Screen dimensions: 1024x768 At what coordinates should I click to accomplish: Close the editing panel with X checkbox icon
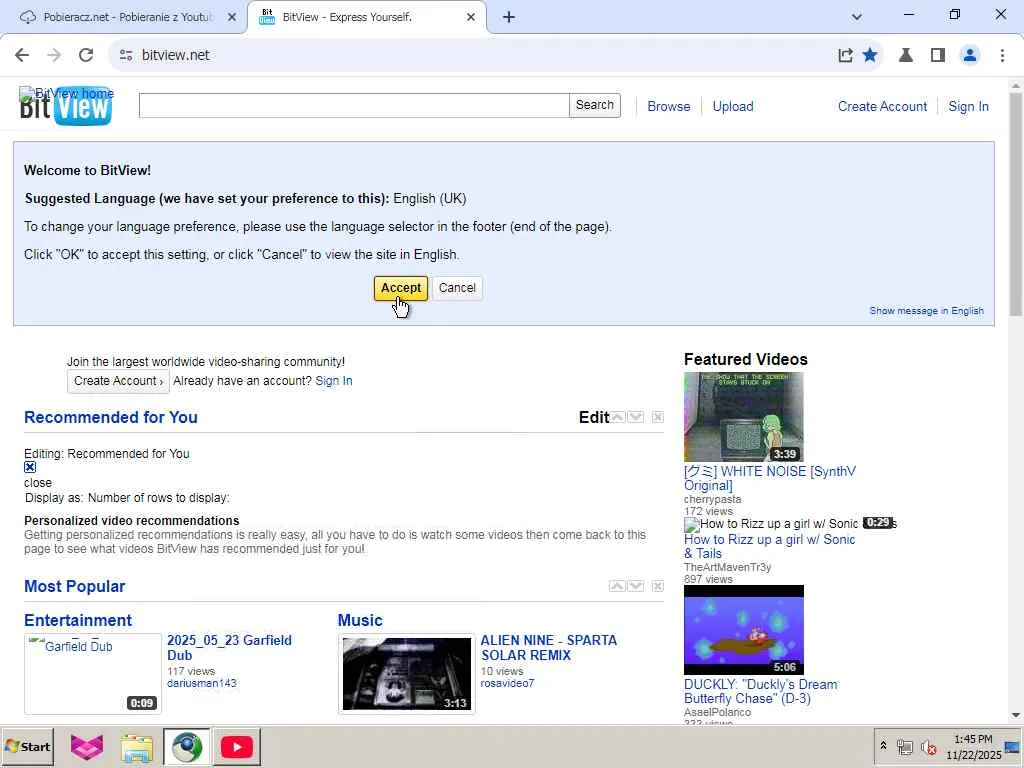(x=30, y=467)
